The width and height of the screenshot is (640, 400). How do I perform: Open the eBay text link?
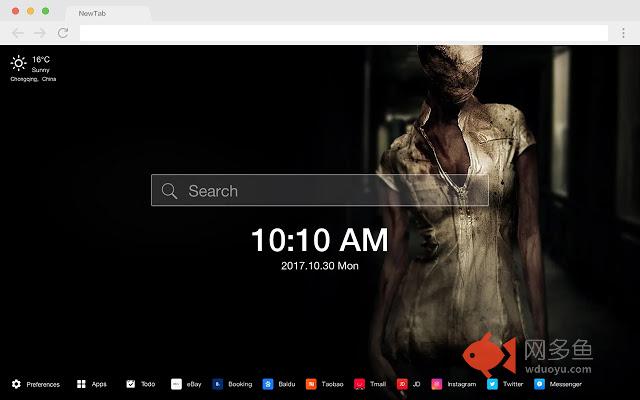[x=194, y=384]
